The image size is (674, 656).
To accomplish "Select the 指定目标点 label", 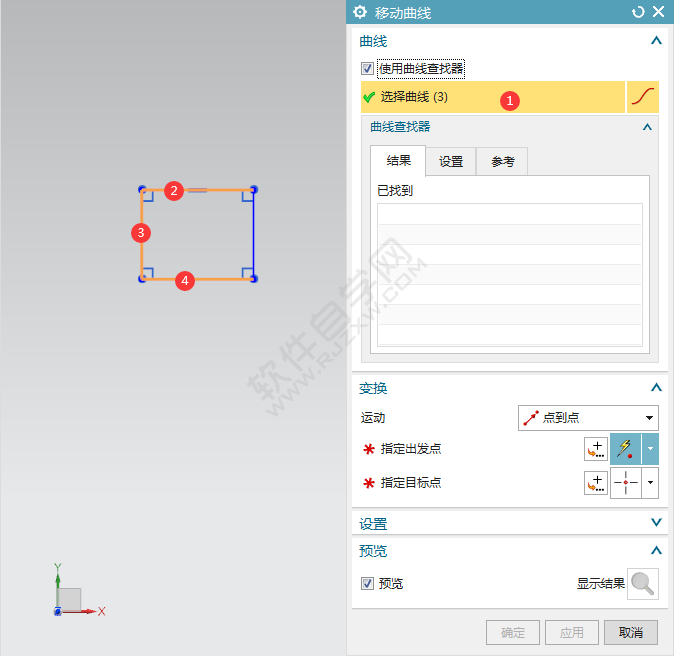I will 411,483.
